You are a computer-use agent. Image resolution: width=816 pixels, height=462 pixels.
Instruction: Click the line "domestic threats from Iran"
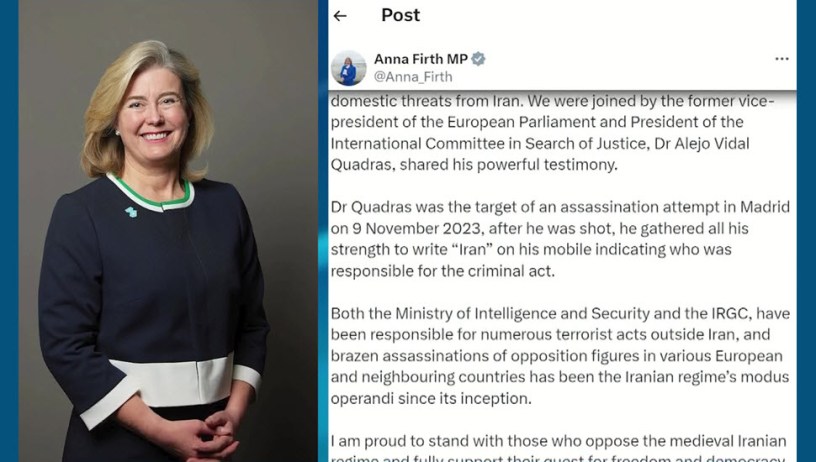click(x=426, y=100)
